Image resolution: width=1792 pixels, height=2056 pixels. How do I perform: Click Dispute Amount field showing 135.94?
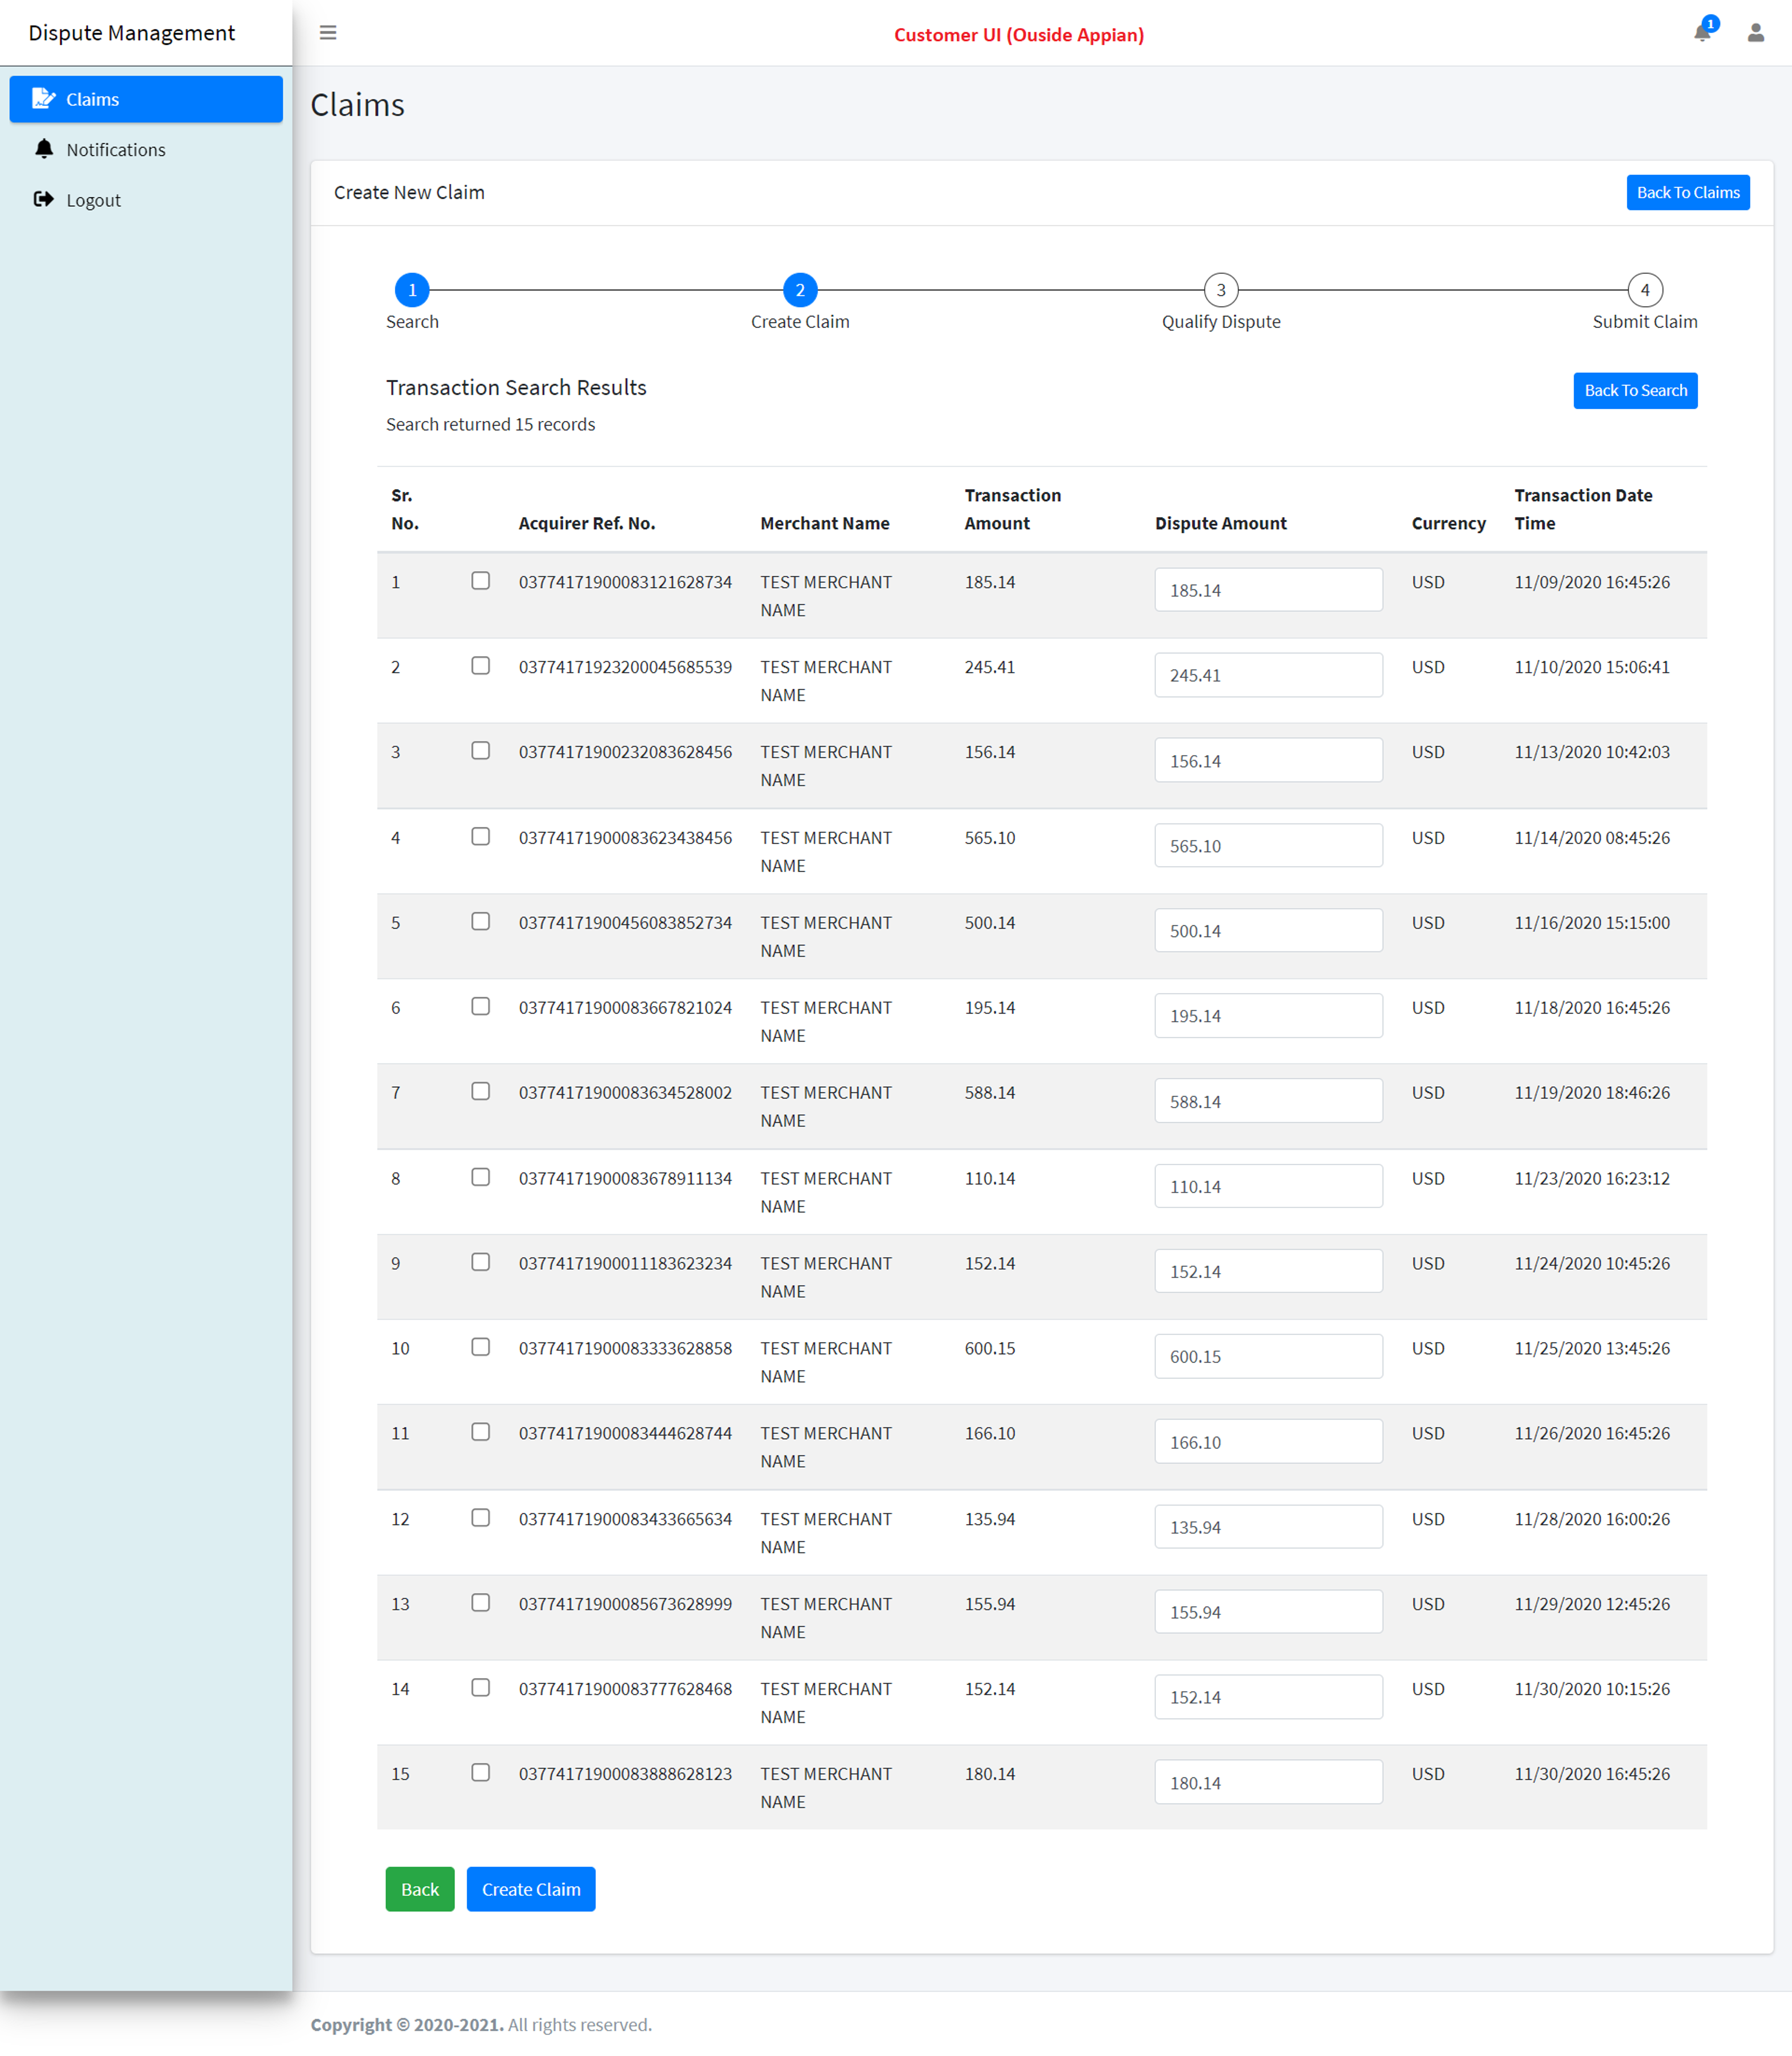click(x=1268, y=1528)
